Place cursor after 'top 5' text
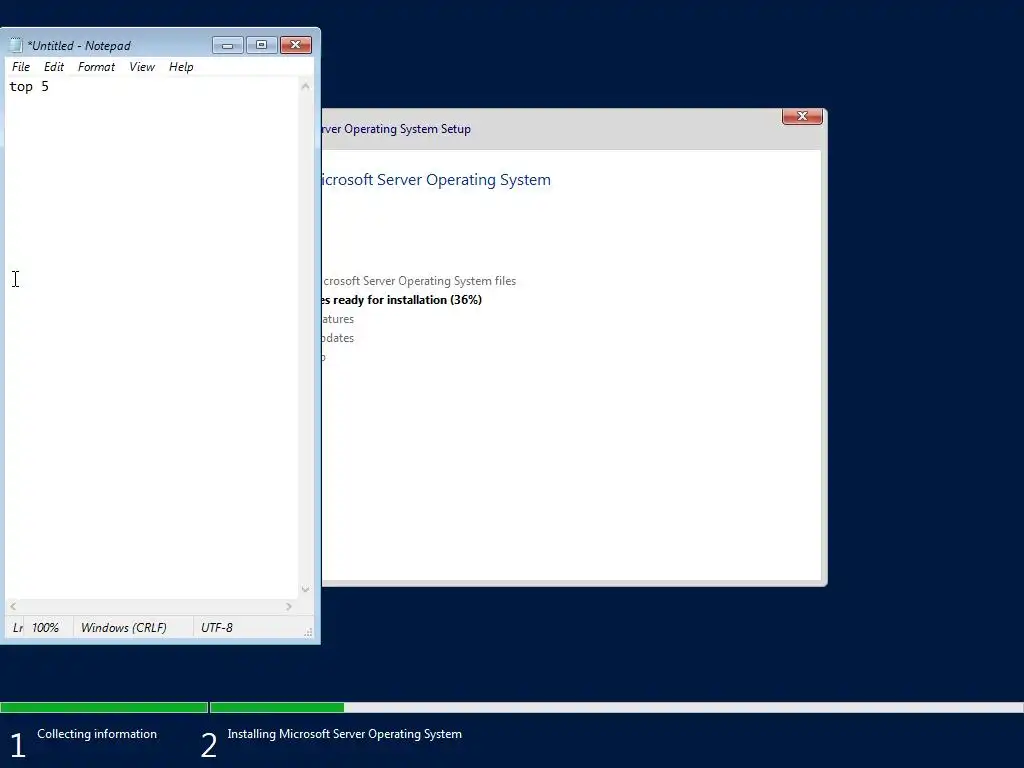1024x768 pixels. click(x=50, y=87)
